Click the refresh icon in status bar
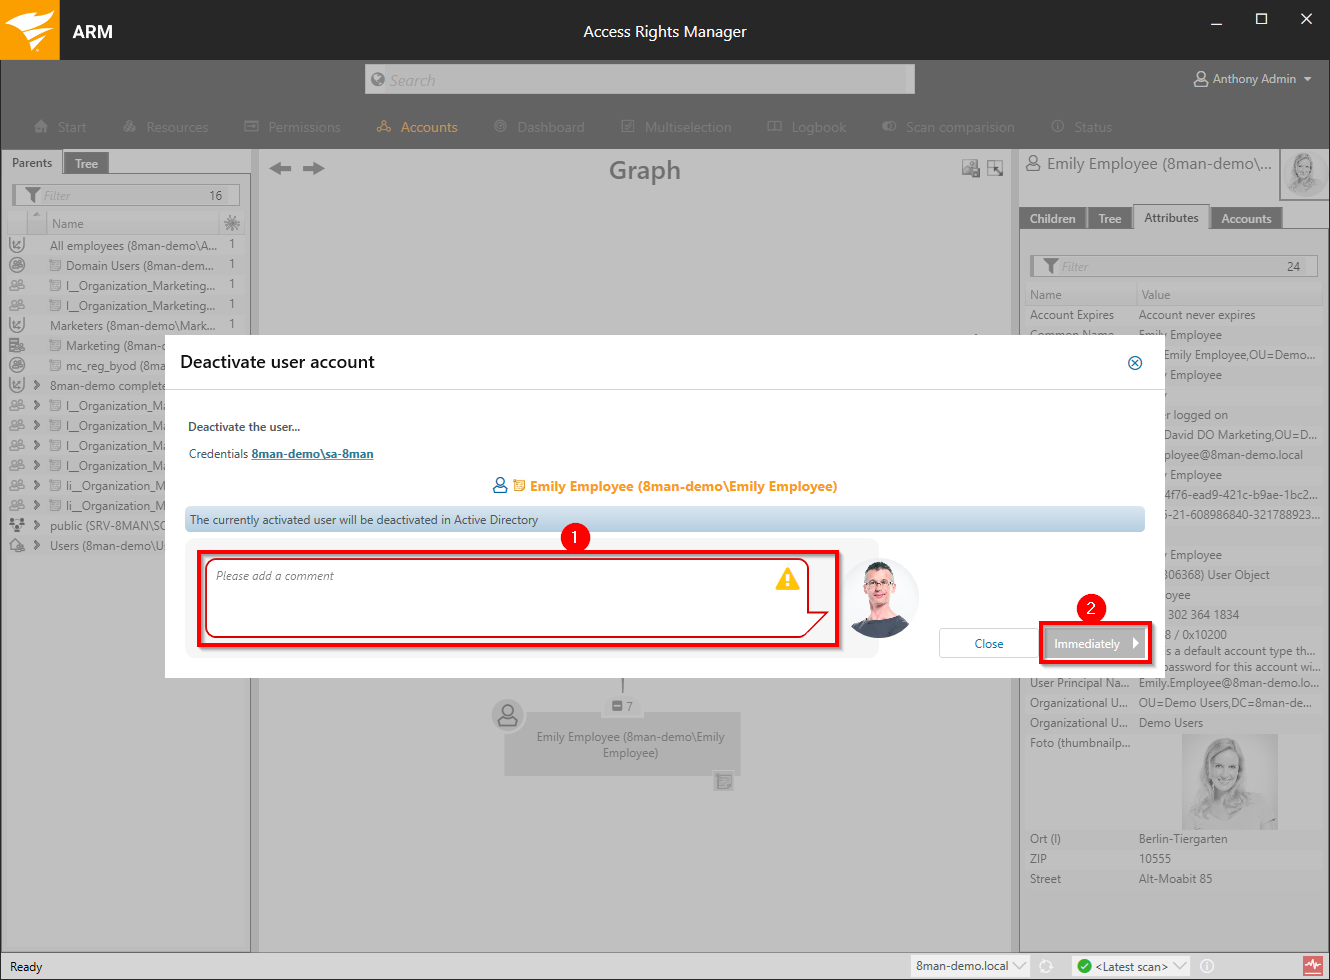1330x980 pixels. [x=1046, y=966]
